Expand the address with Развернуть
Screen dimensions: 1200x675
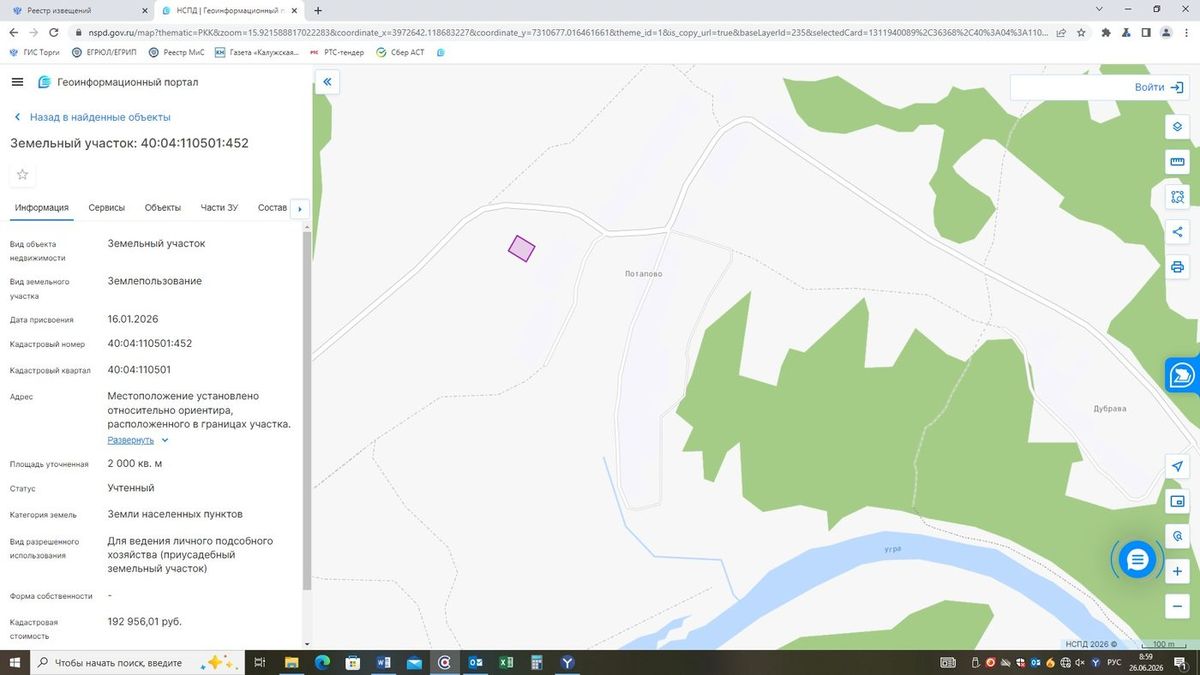click(x=138, y=440)
